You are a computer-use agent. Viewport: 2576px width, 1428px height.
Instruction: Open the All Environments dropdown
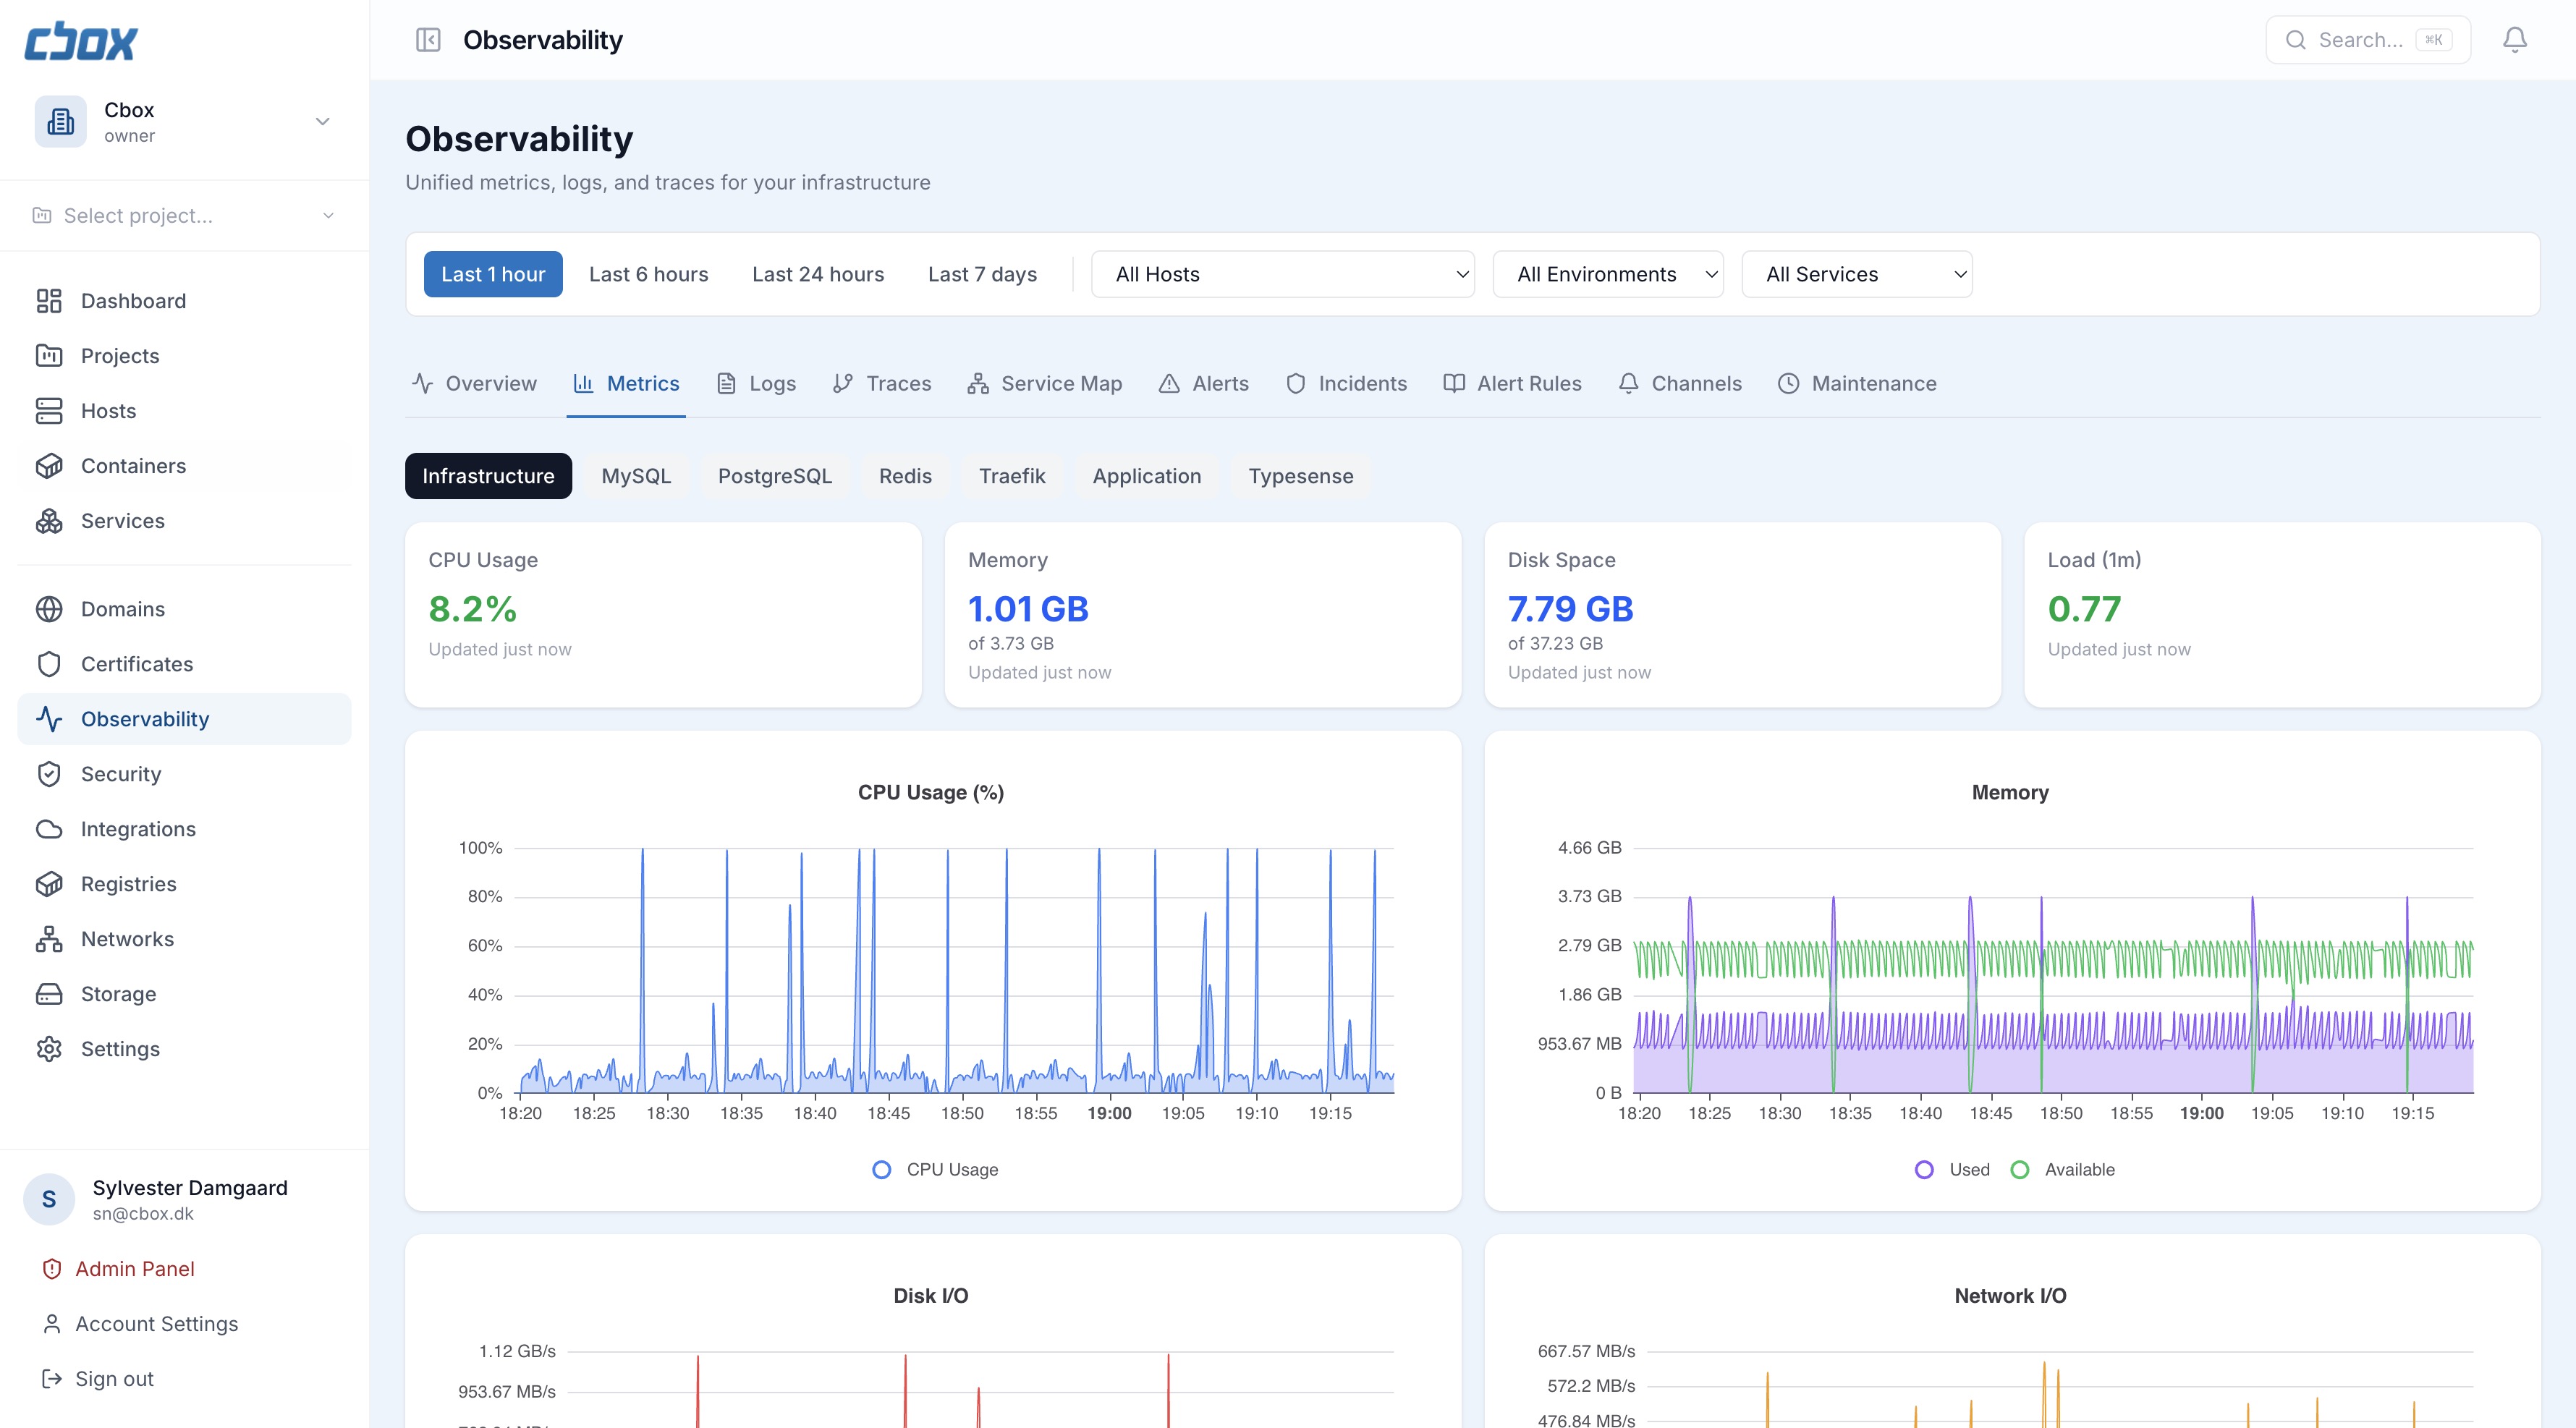click(1607, 273)
